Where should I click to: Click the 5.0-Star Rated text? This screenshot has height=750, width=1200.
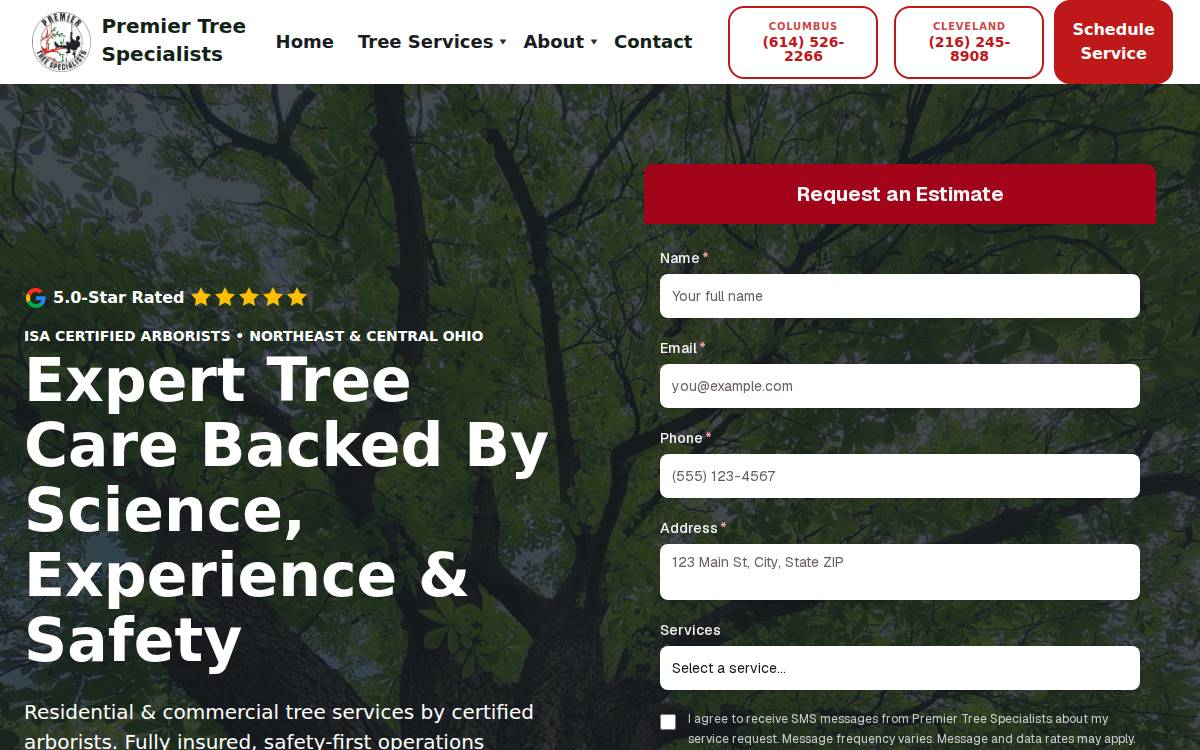(118, 297)
